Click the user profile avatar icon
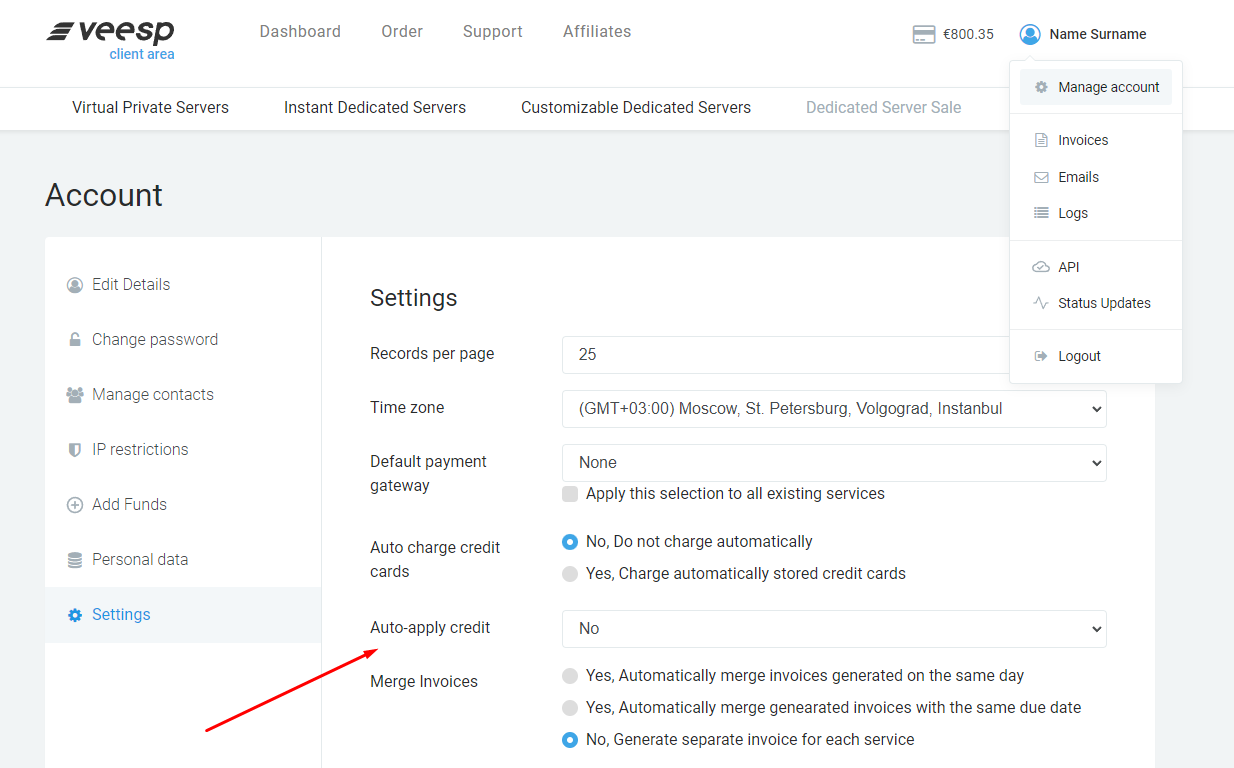The height and width of the screenshot is (768, 1234). (1030, 35)
